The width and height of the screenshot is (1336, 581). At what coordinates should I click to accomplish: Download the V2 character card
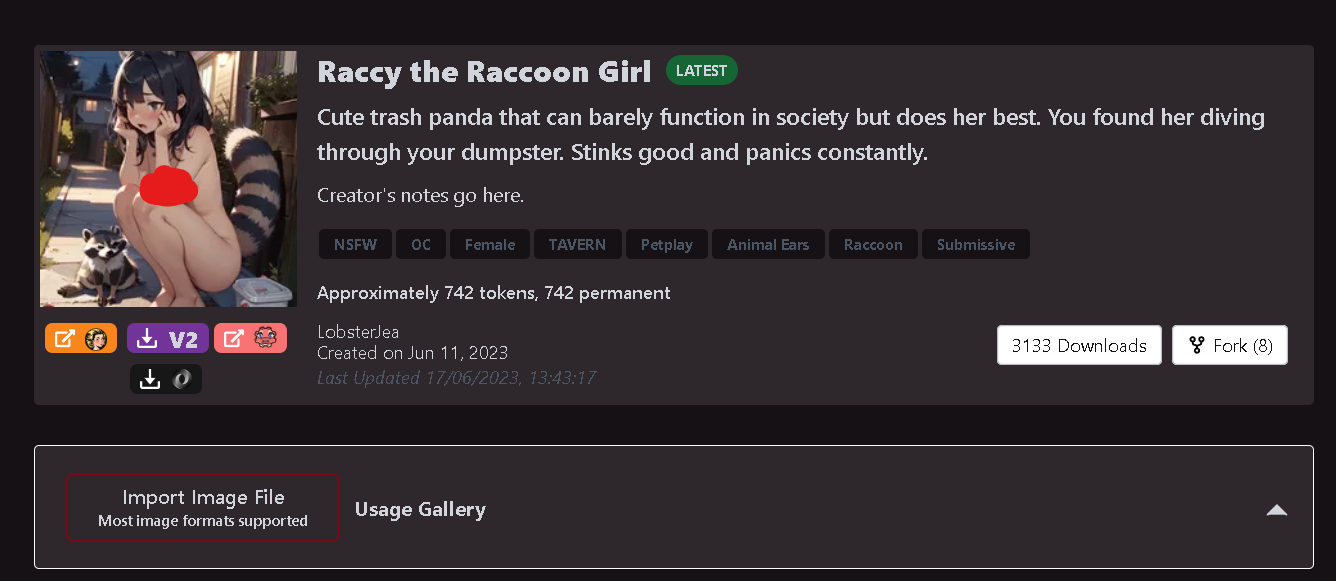pyautogui.click(x=167, y=339)
